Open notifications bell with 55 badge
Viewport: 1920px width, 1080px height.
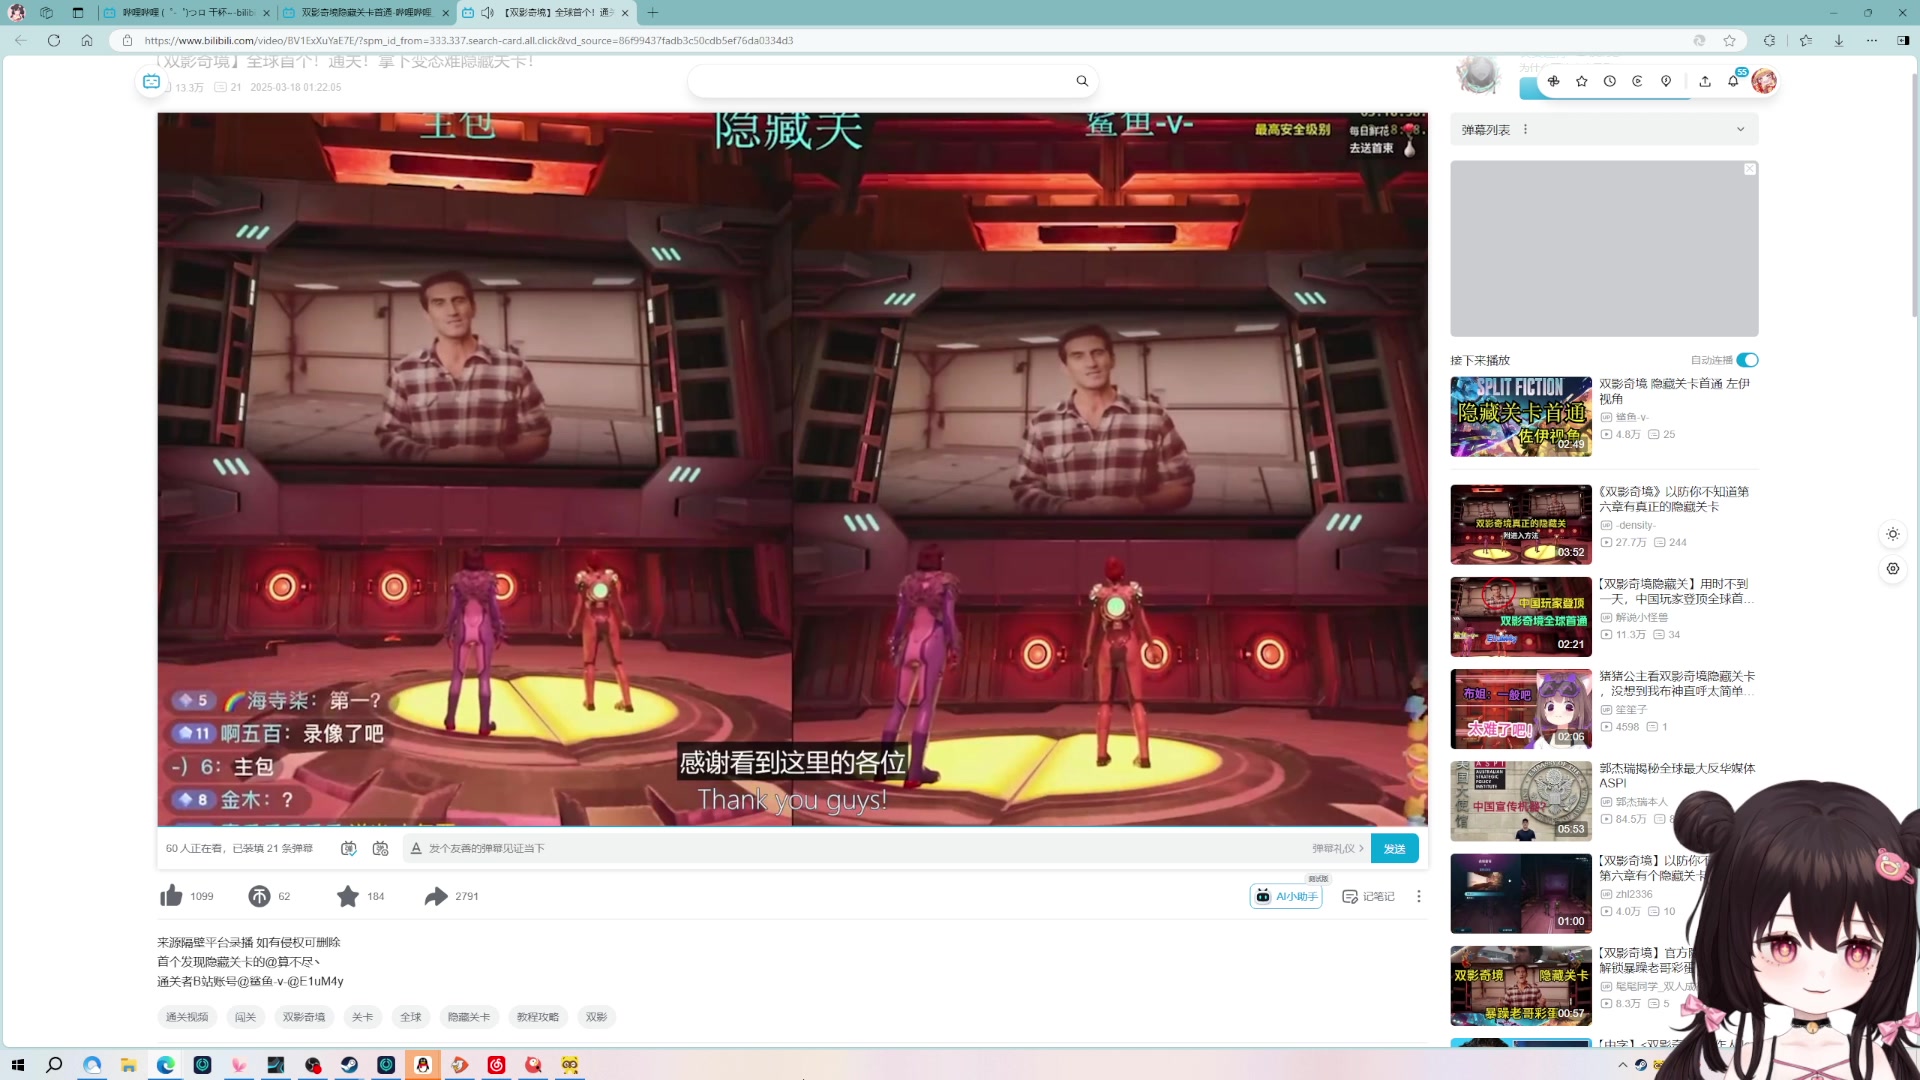click(x=1733, y=81)
